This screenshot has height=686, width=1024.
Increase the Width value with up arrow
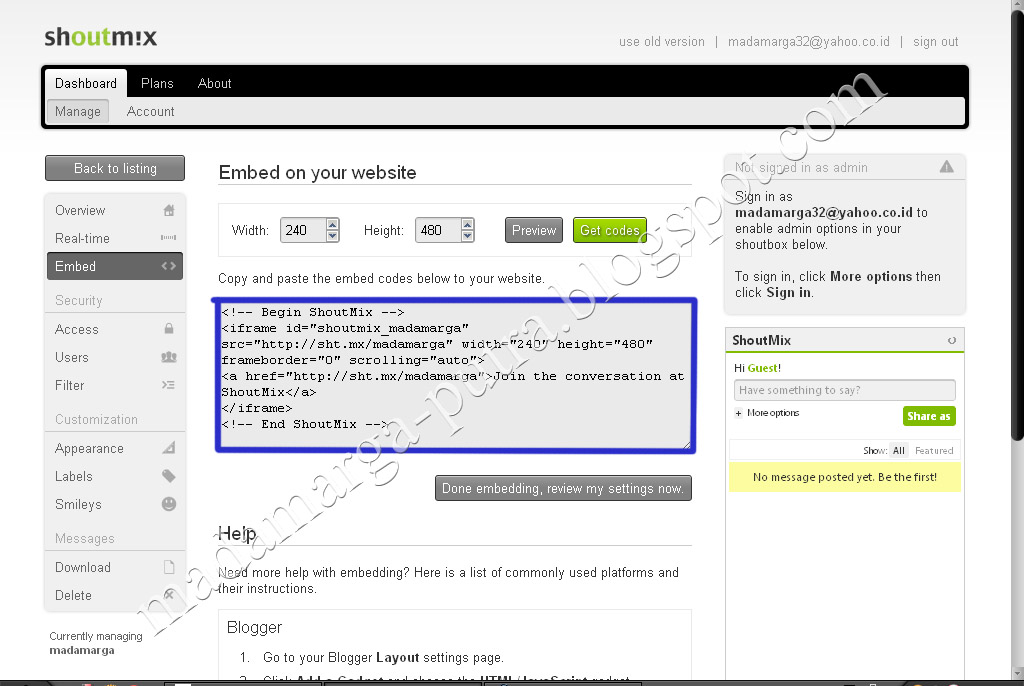(x=332, y=224)
